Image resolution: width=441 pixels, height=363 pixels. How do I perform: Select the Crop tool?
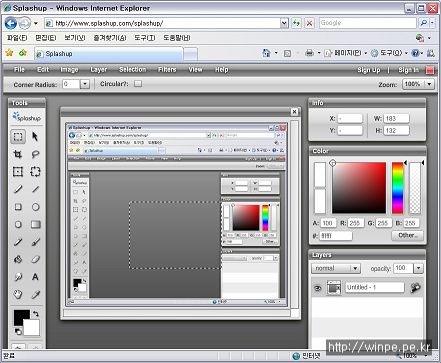coord(18,154)
